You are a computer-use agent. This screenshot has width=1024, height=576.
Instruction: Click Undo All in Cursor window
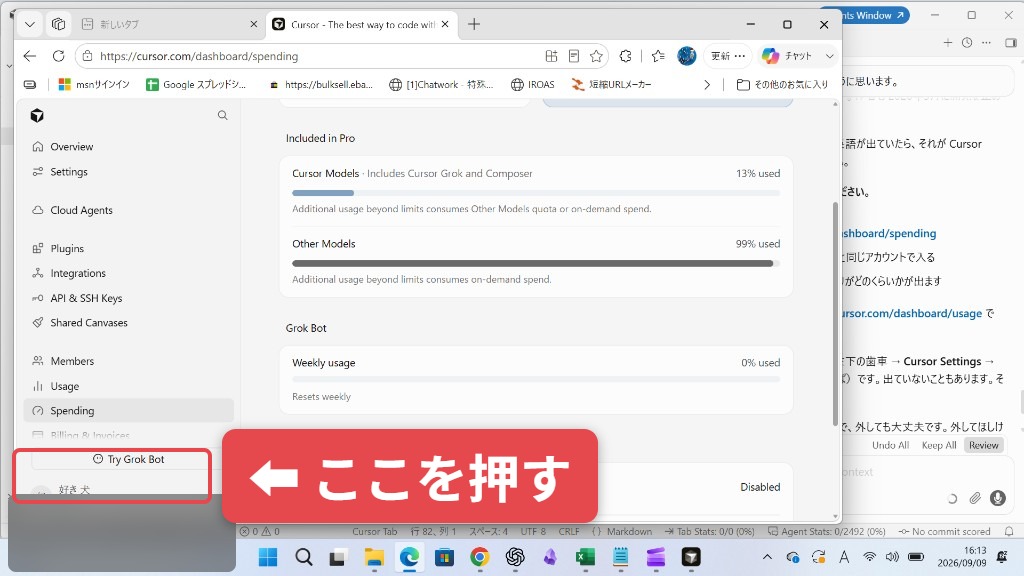click(x=890, y=445)
